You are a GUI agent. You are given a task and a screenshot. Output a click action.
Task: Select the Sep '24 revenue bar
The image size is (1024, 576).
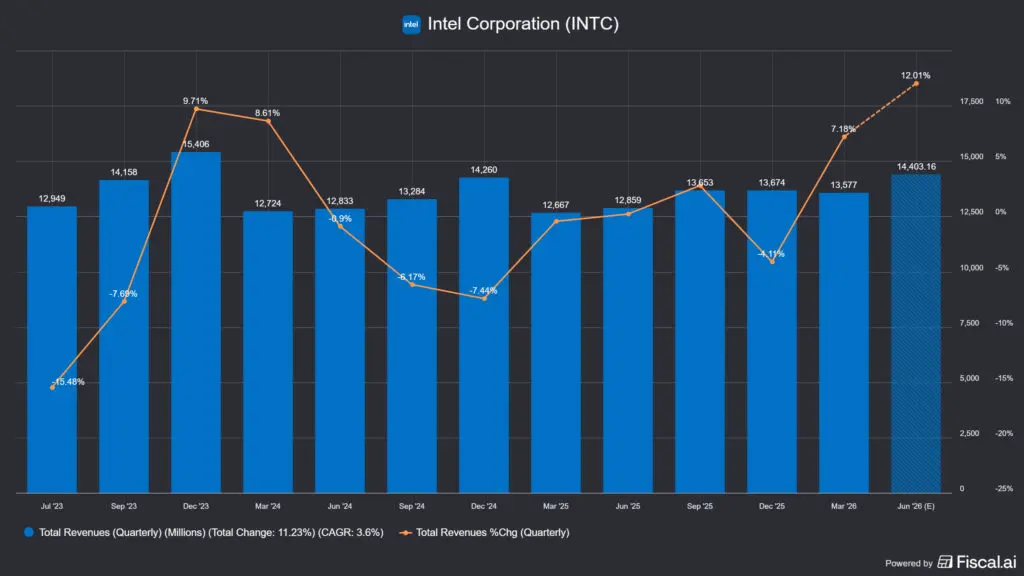click(x=412, y=346)
